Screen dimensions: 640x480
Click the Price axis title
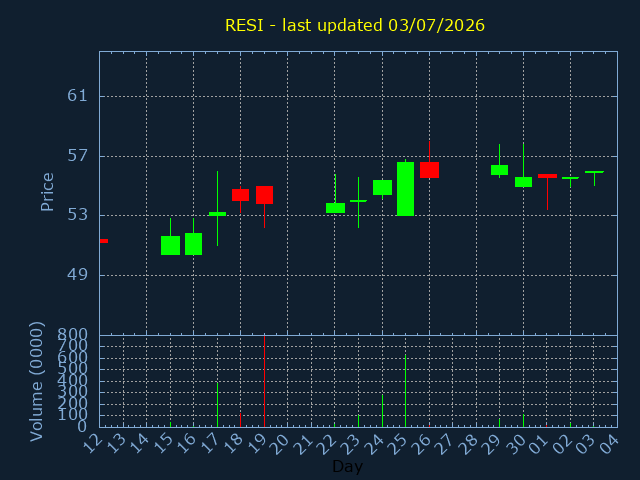[x=47, y=192]
